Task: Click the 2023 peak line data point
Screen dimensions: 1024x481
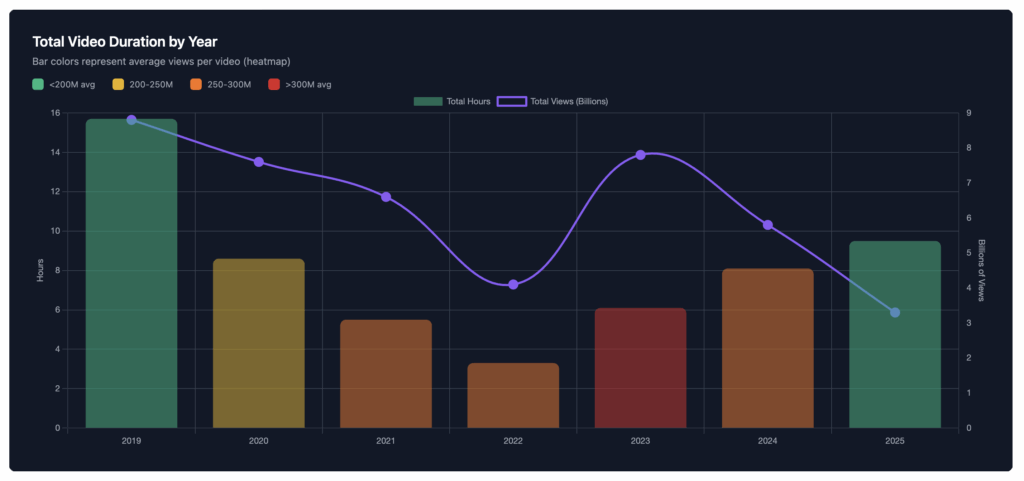Action: (x=640, y=155)
